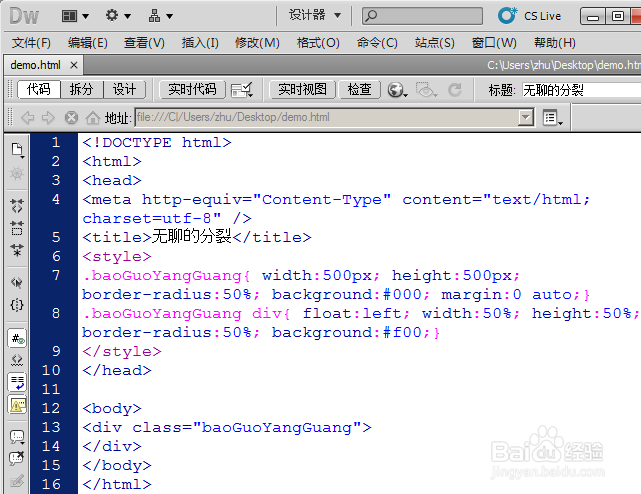This screenshot has height=494, width=641.
Task: Open the 命令(C) menu
Action: 377,43
